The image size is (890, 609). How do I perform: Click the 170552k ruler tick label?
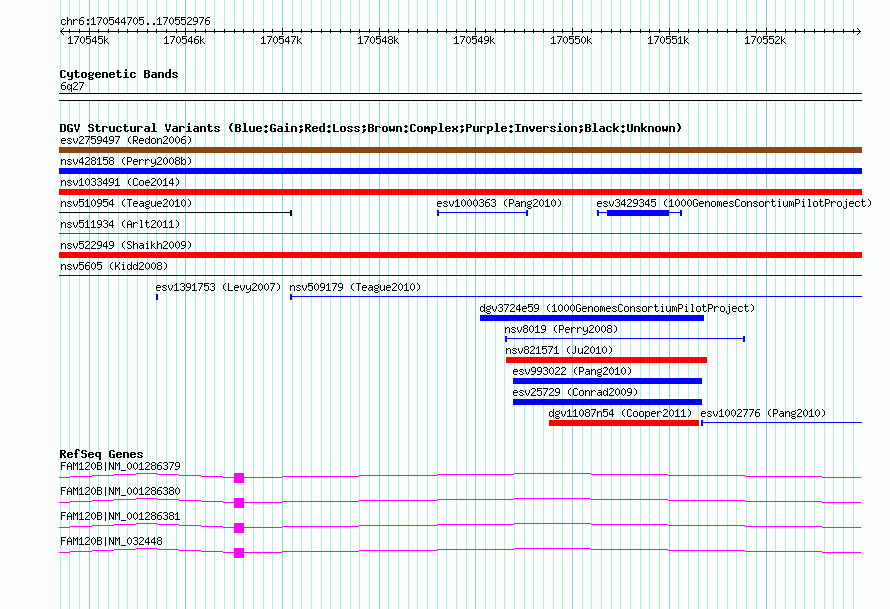click(x=766, y=40)
